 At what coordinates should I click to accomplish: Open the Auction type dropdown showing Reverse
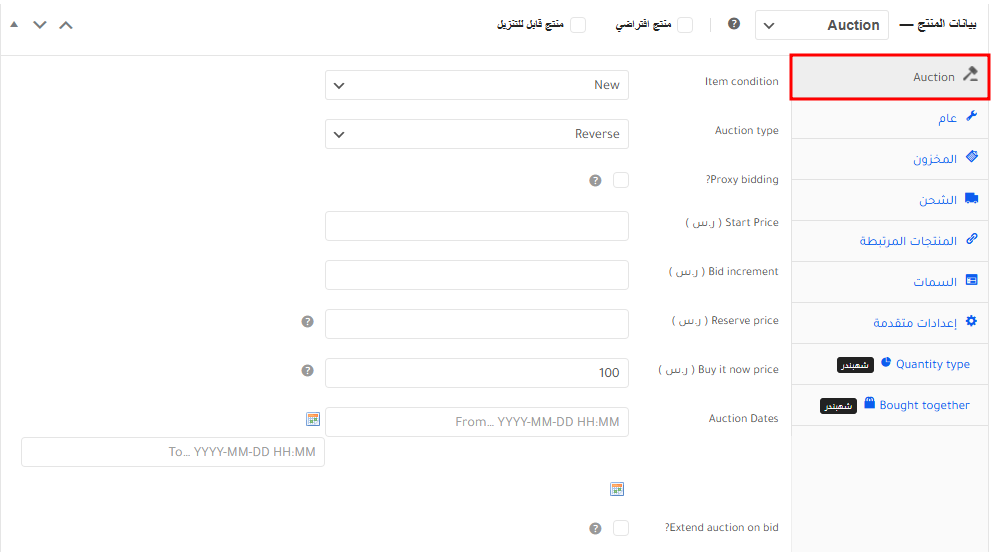pos(477,134)
